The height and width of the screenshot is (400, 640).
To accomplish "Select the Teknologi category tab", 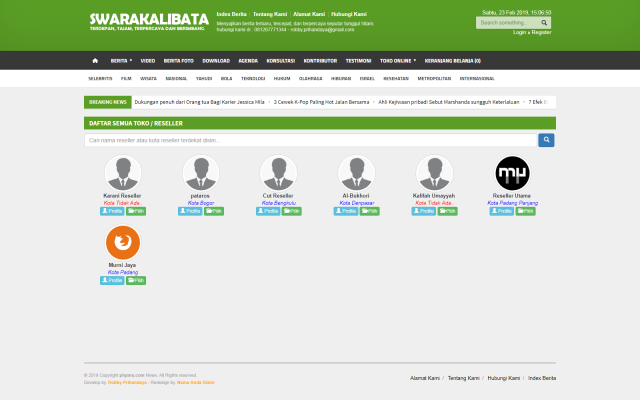I will [x=254, y=78].
